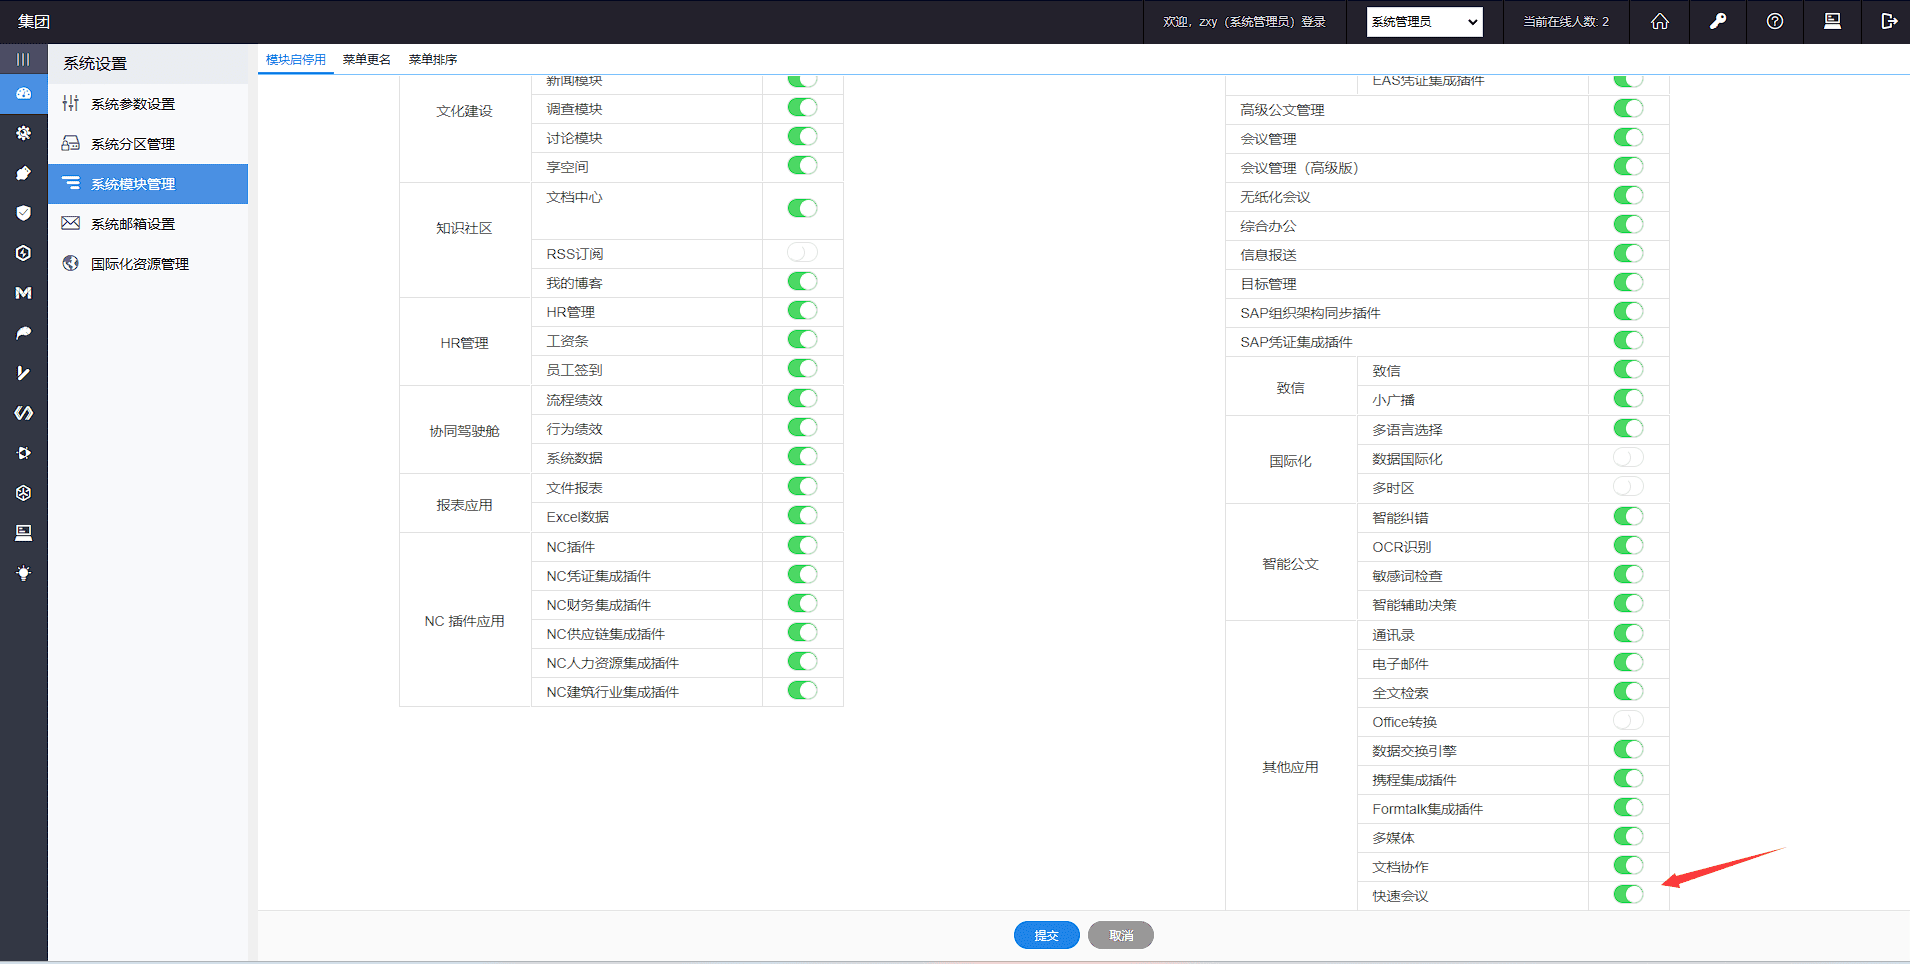Click the code-link icon in sidebar

(23, 413)
